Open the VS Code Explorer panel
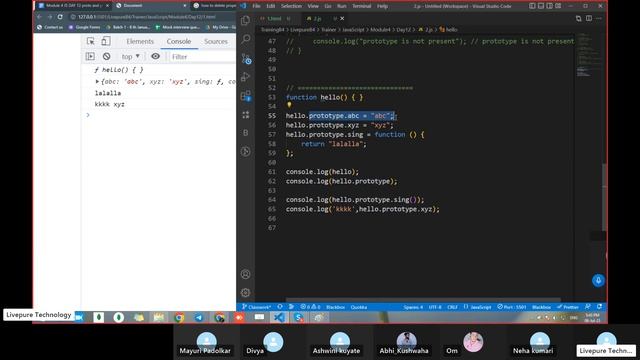The width and height of the screenshot is (640, 360). pos(245,20)
